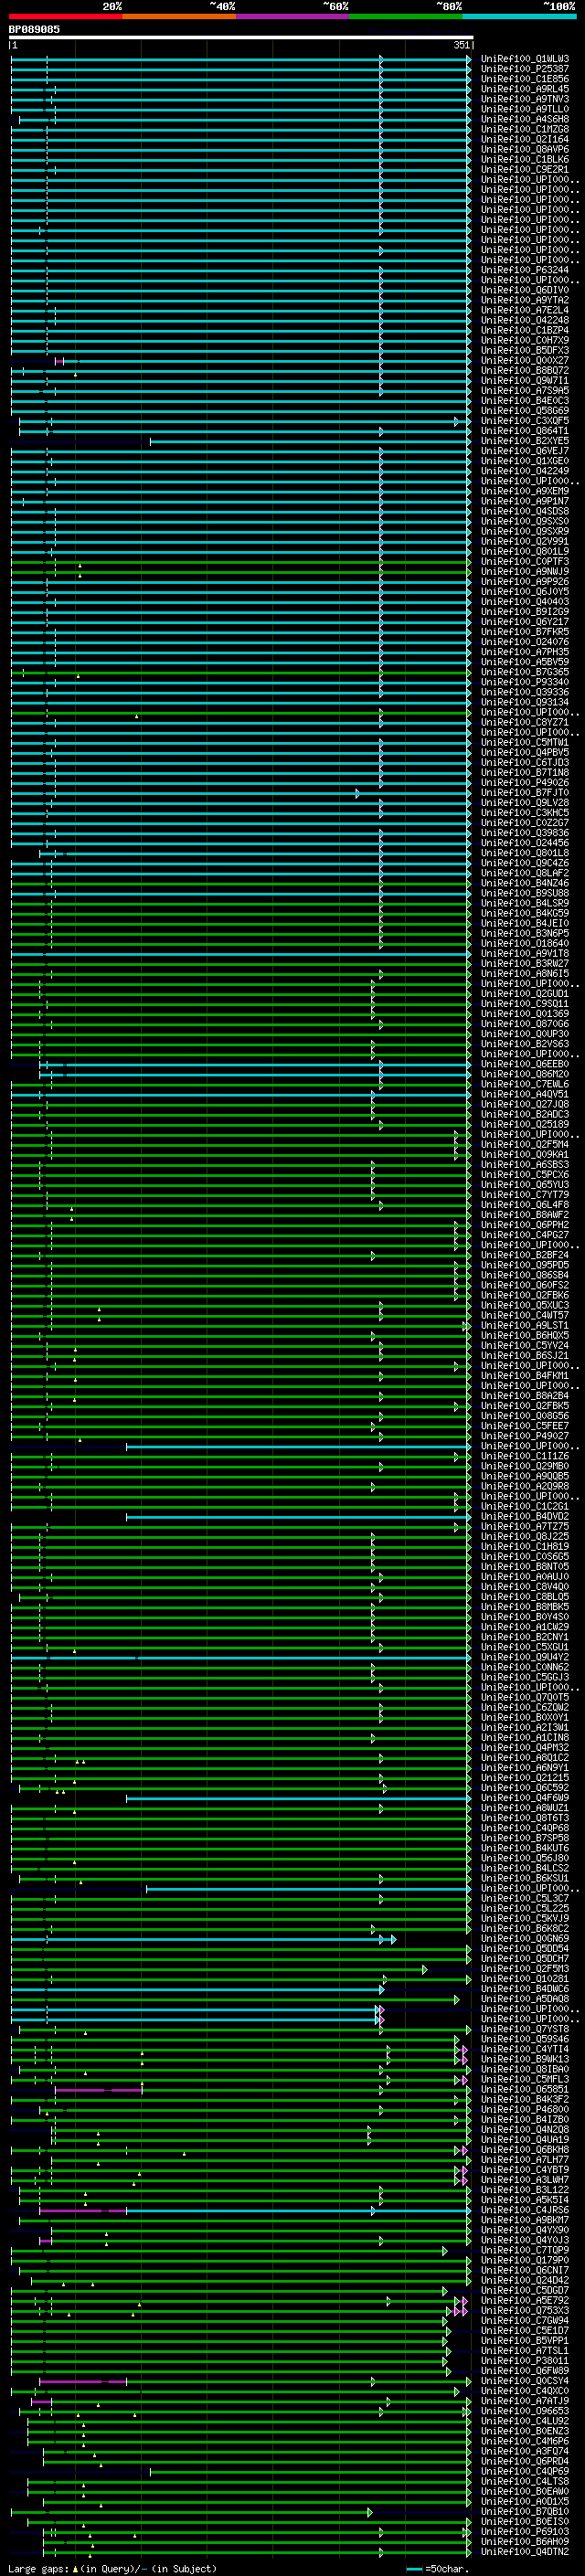Click hit UniRef100_P46800
The width and height of the screenshot is (585, 2576).
[x=525, y=2109]
